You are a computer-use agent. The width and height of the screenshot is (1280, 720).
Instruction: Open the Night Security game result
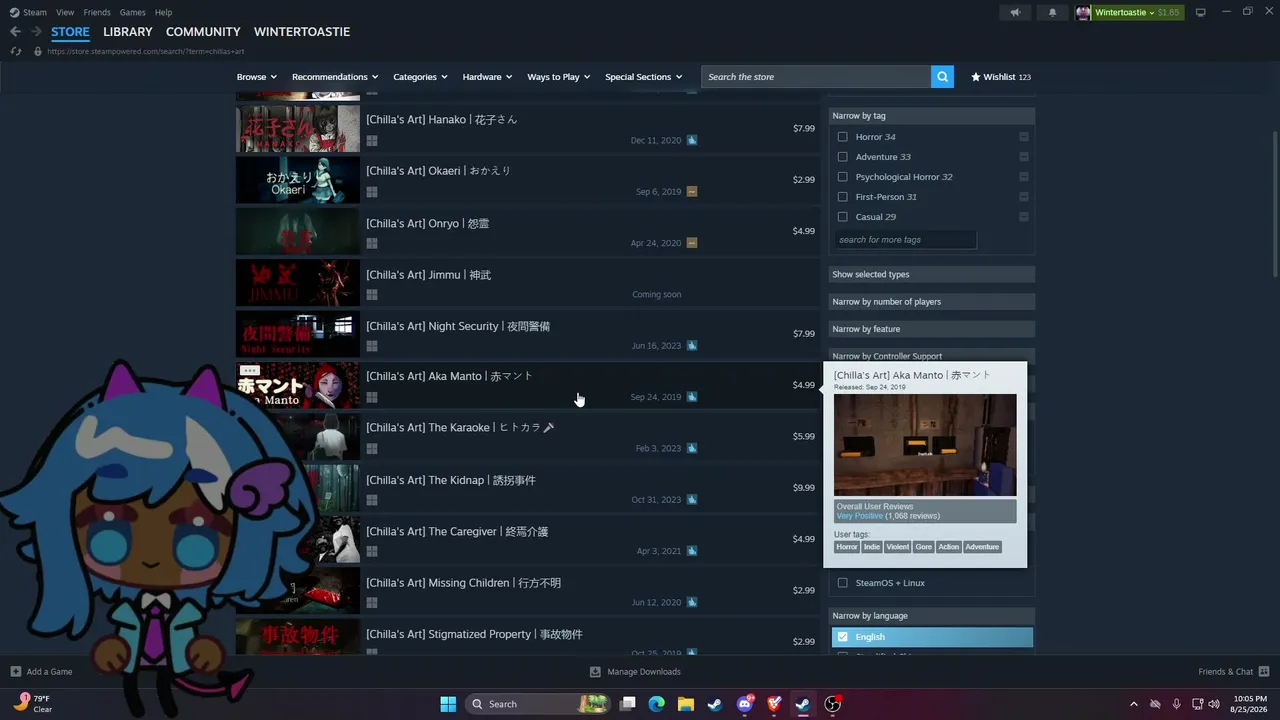click(528, 335)
